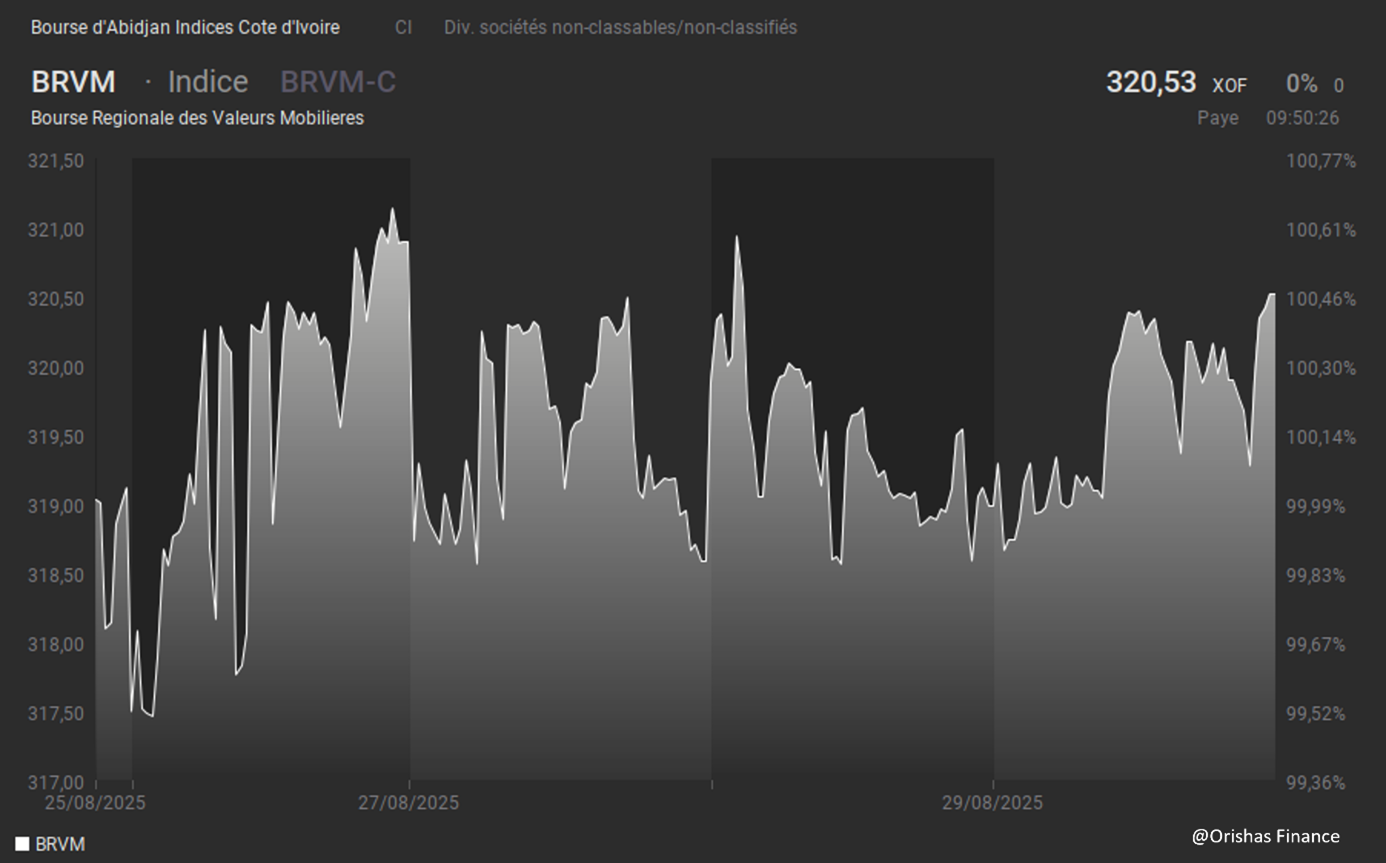Click the 320,53 last price value
Viewport: 1386px width, 863px height.
[1150, 82]
